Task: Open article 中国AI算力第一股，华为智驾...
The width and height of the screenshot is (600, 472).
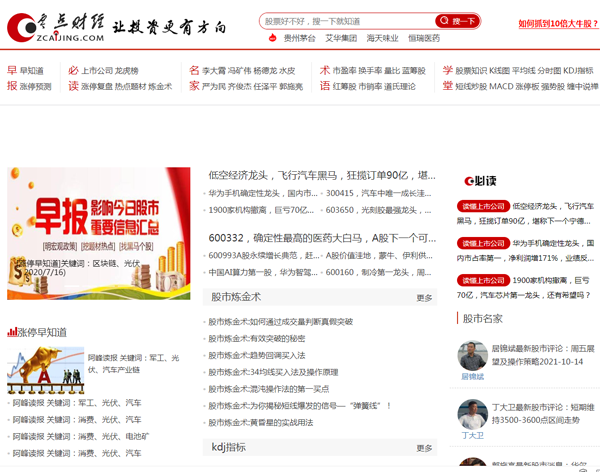Action: pos(263,273)
